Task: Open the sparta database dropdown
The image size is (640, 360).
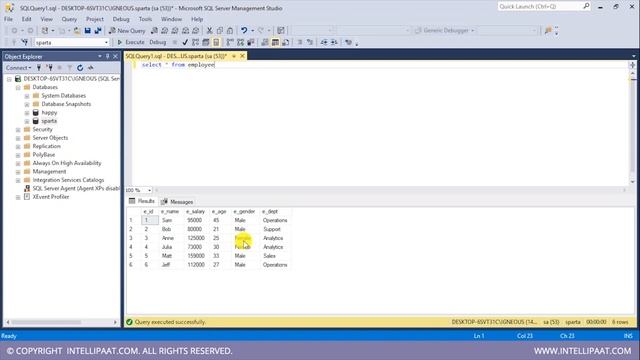Action: (106, 42)
